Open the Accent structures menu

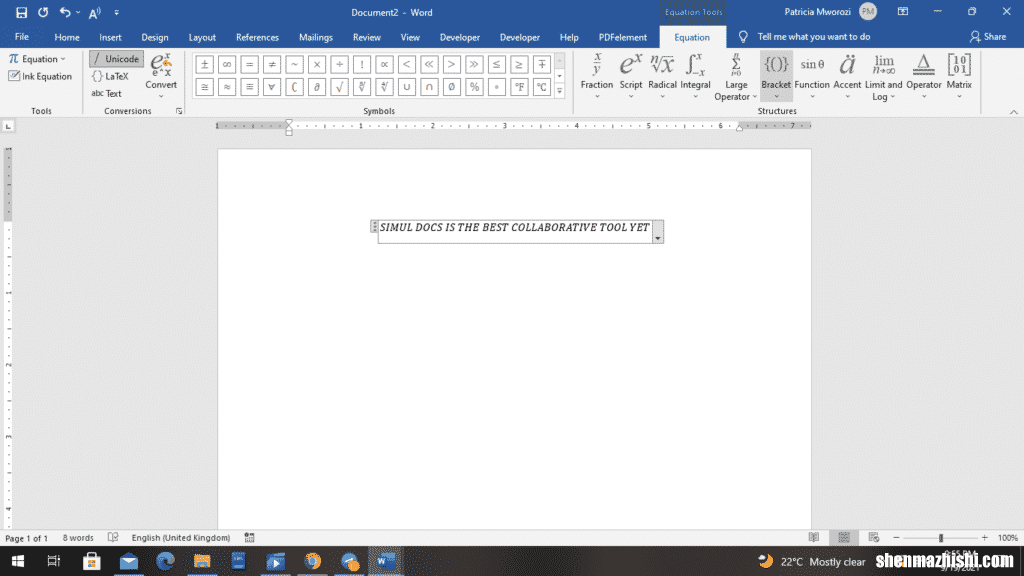pyautogui.click(x=847, y=76)
